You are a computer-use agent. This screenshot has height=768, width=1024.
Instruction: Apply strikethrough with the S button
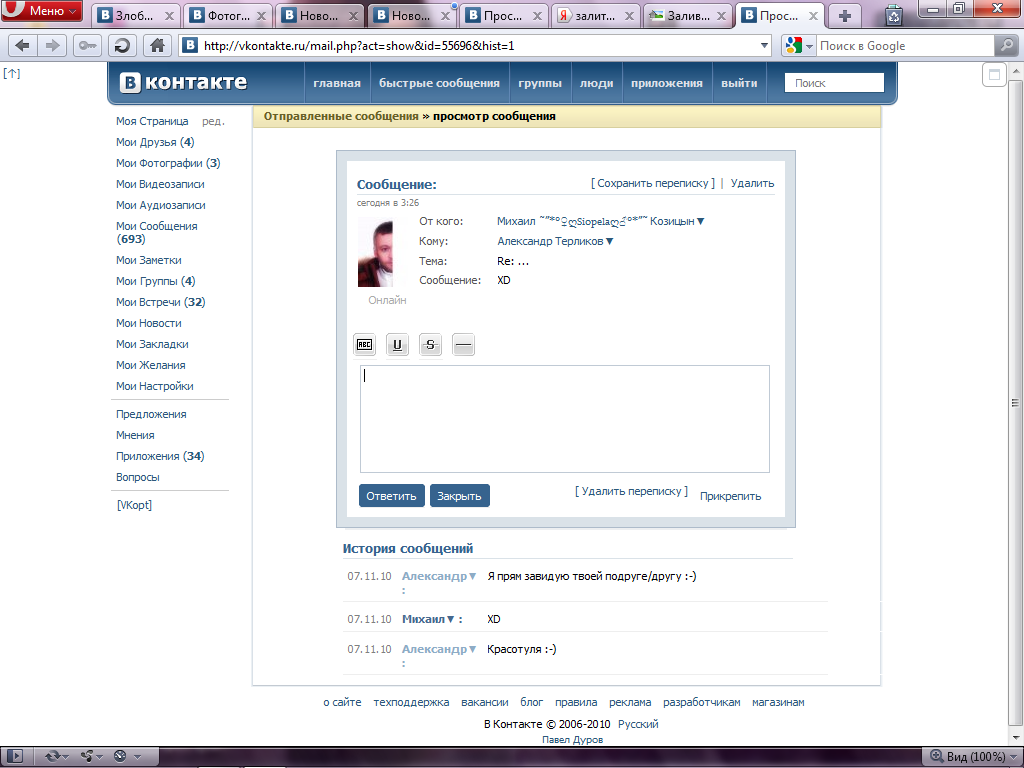tap(430, 345)
